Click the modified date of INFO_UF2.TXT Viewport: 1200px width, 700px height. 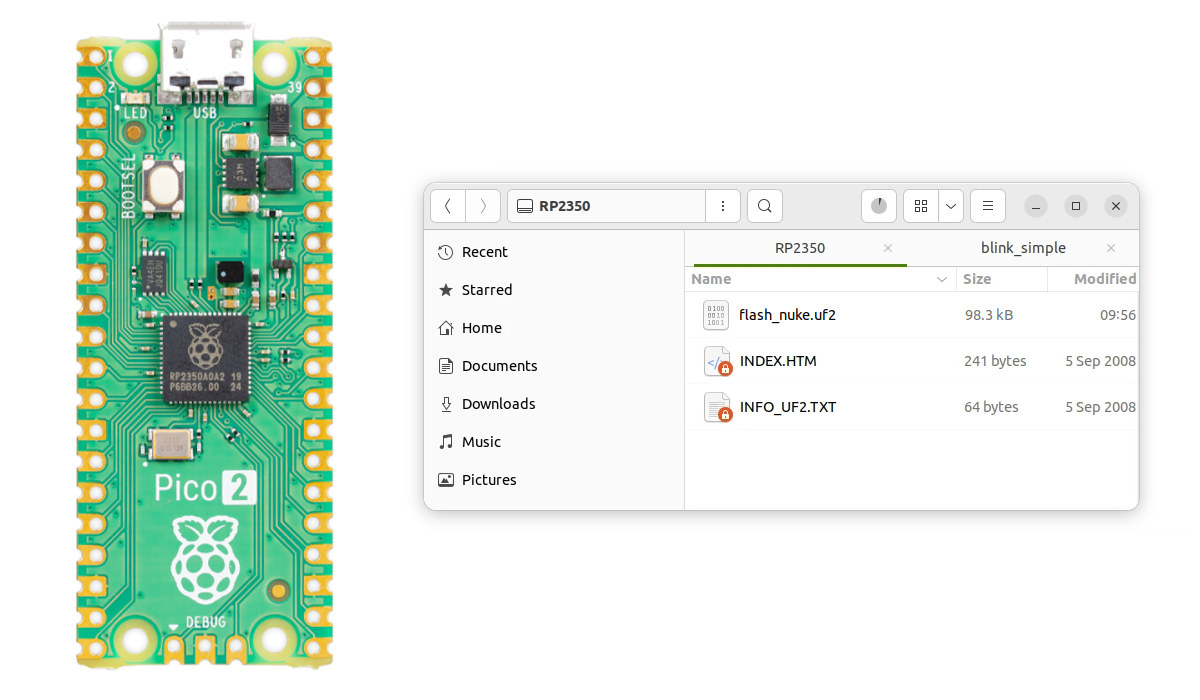pos(1100,407)
